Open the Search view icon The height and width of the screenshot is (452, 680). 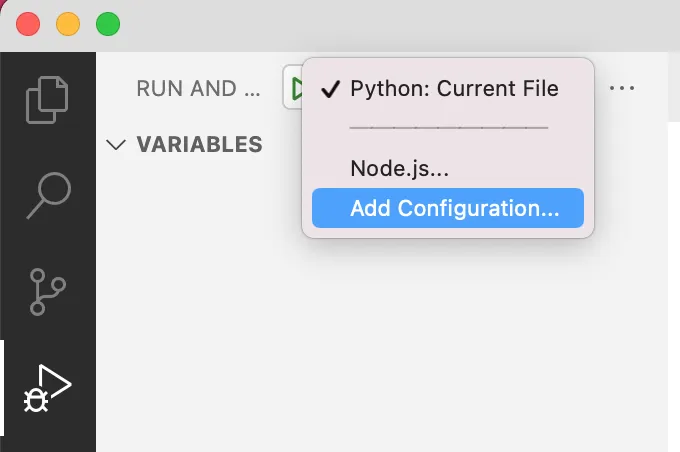(x=48, y=194)
